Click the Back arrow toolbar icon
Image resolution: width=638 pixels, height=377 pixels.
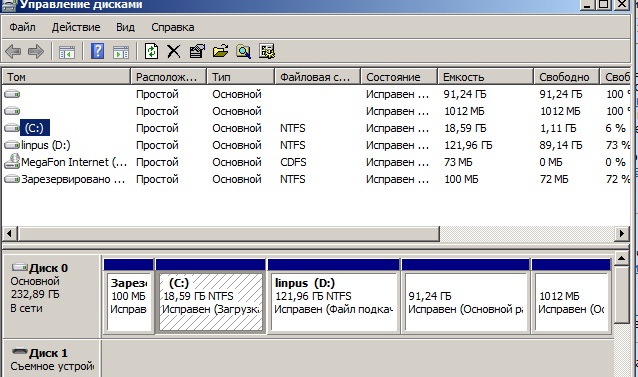13,52
